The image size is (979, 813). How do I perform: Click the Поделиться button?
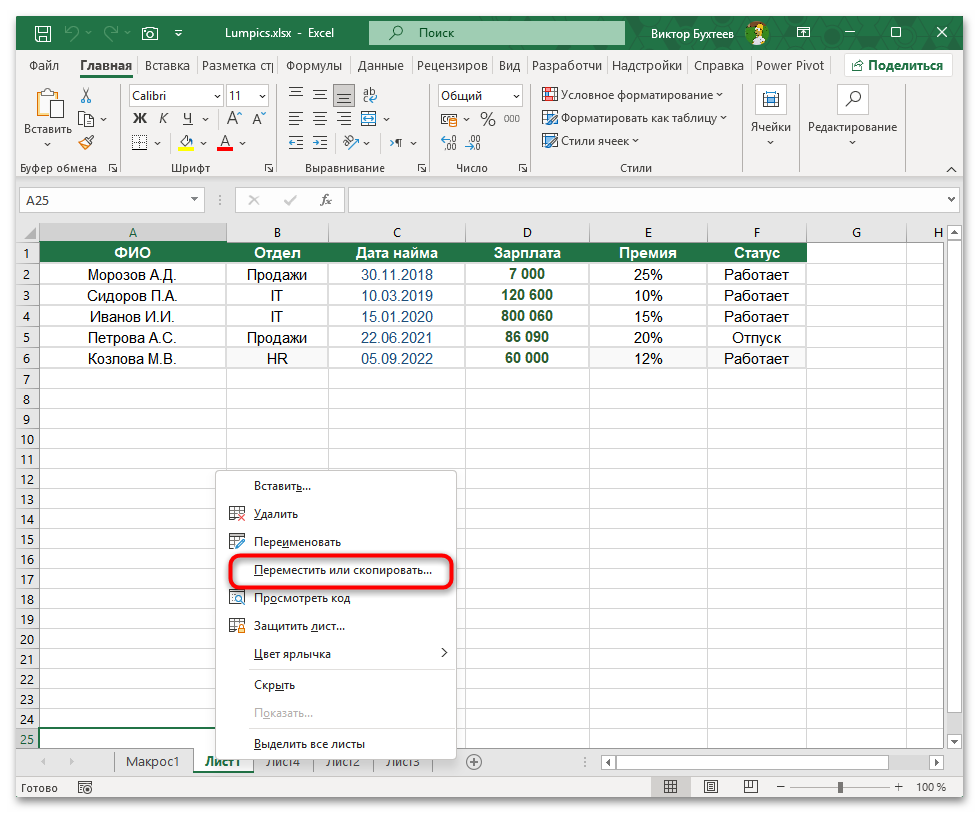[x=897, y=64]
